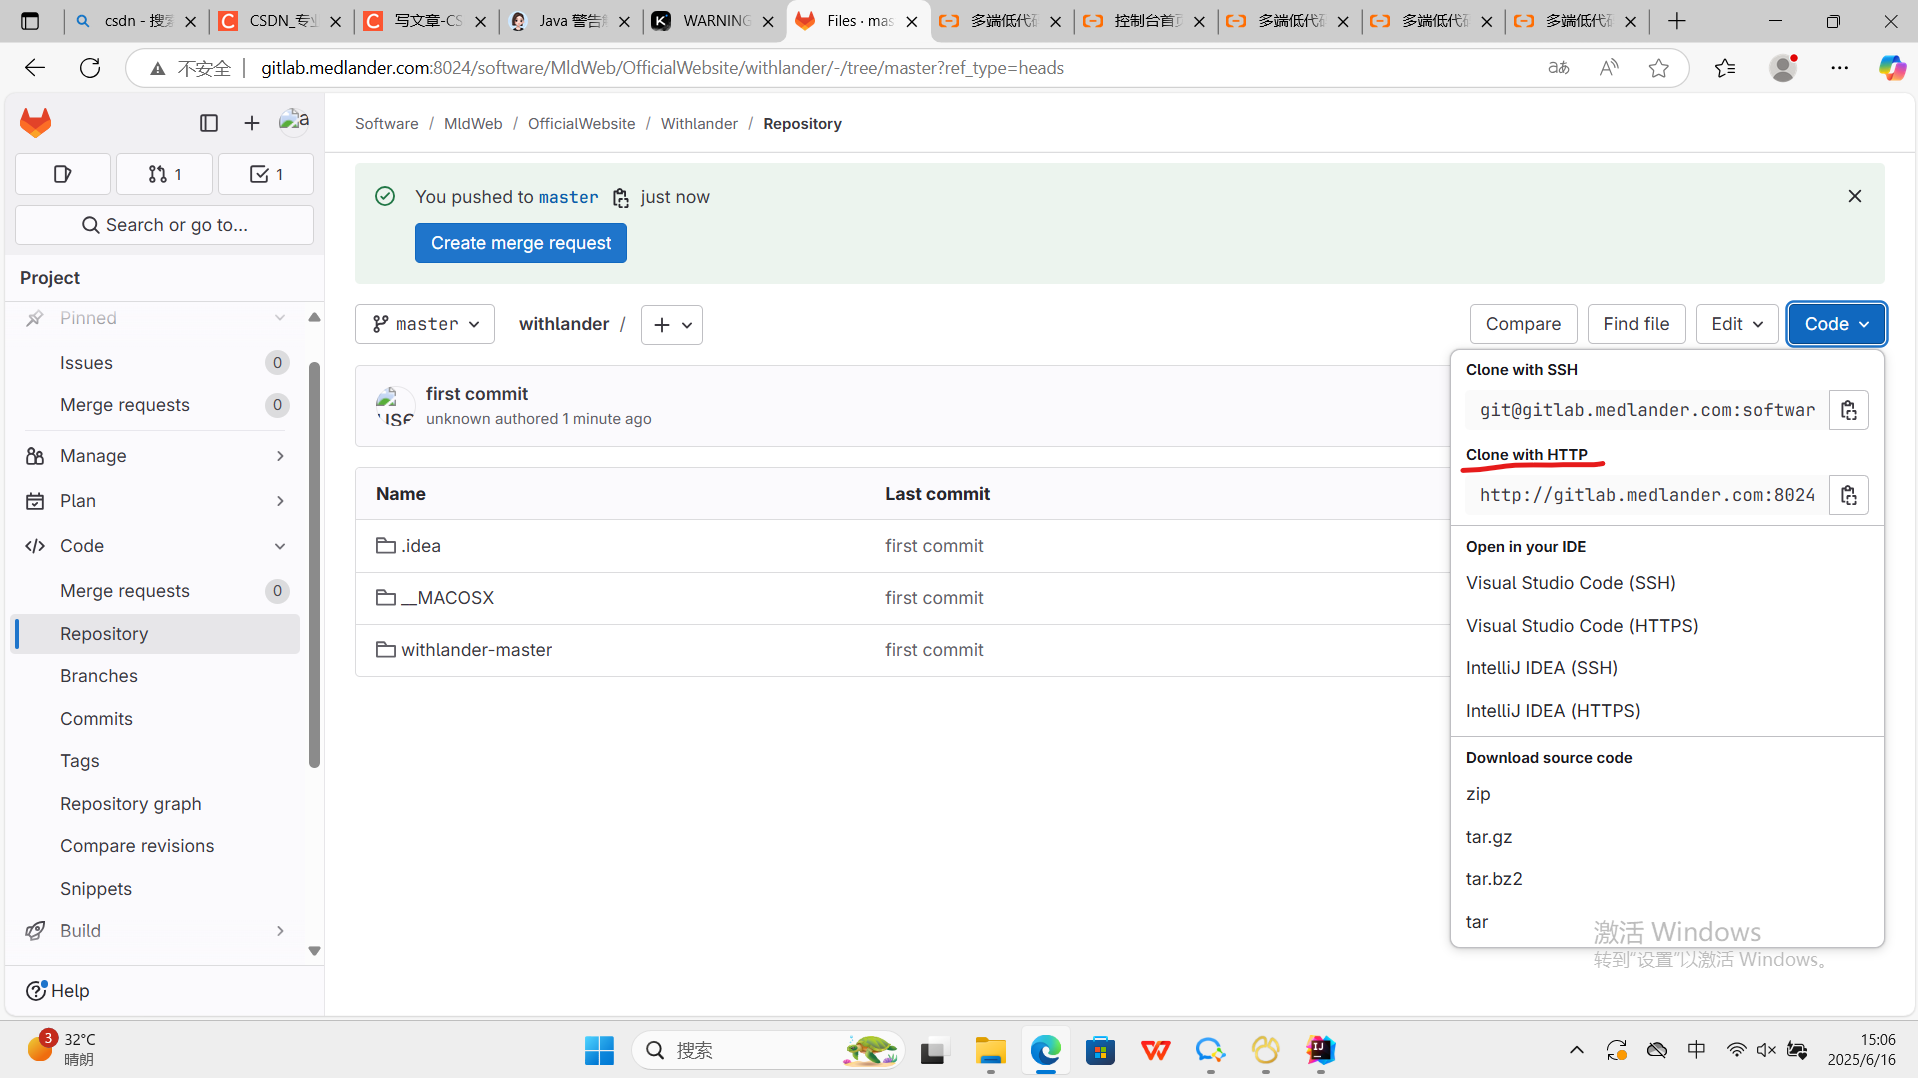Open the create new item plus icon
Image resolution: width=1918 pixels, height=1078 pixels.
(x=251, y=122)
